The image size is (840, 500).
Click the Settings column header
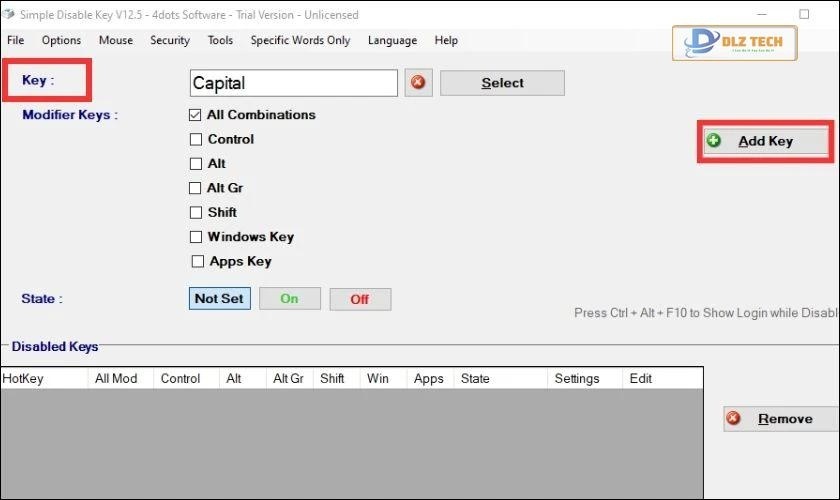584,378
